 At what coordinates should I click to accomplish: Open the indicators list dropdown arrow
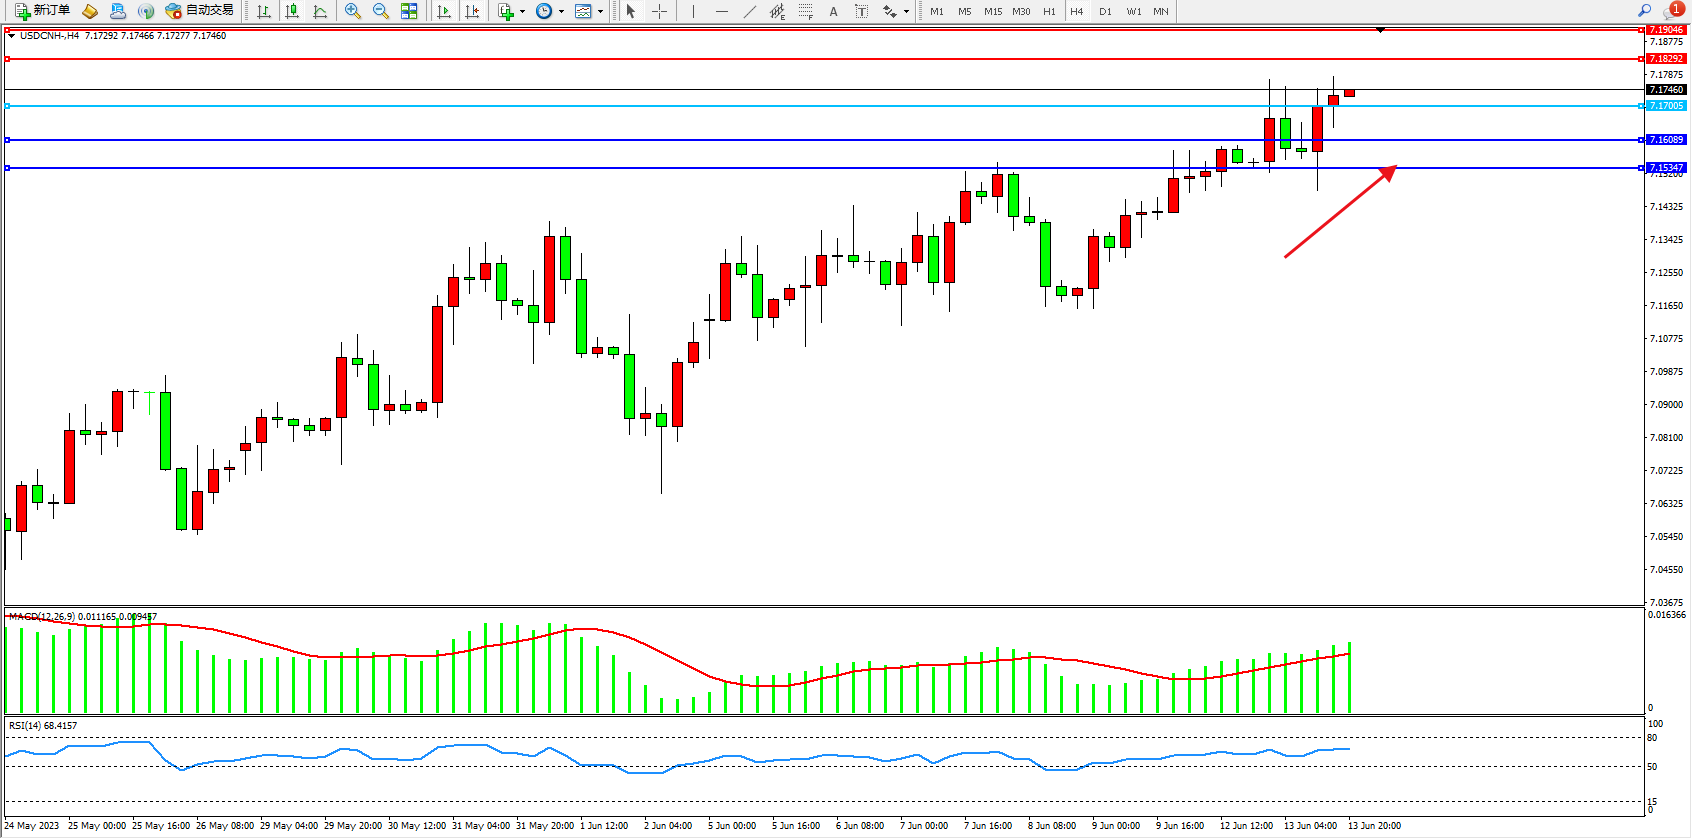click(x=522, y=12)
